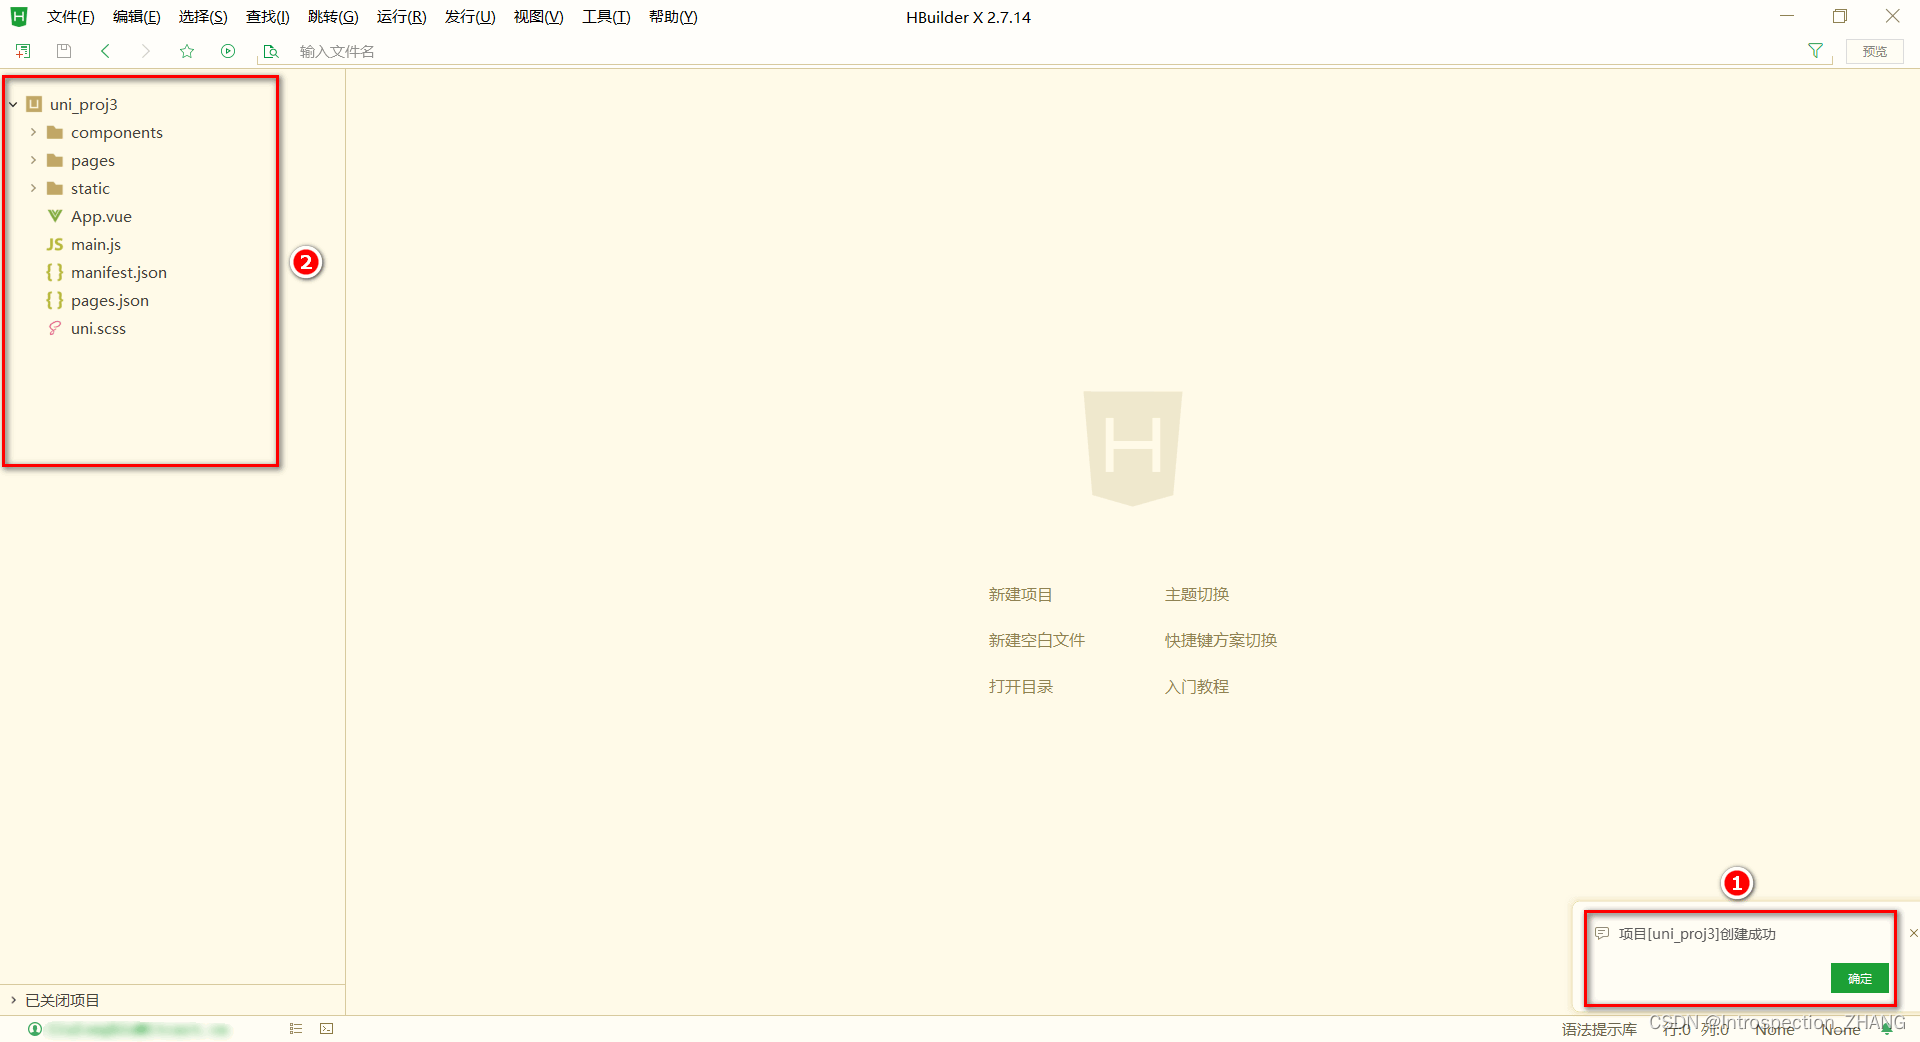Viewport: 1920px width, 1042px height.
Task: Click the new file toolbar icon
Action: 23,51
